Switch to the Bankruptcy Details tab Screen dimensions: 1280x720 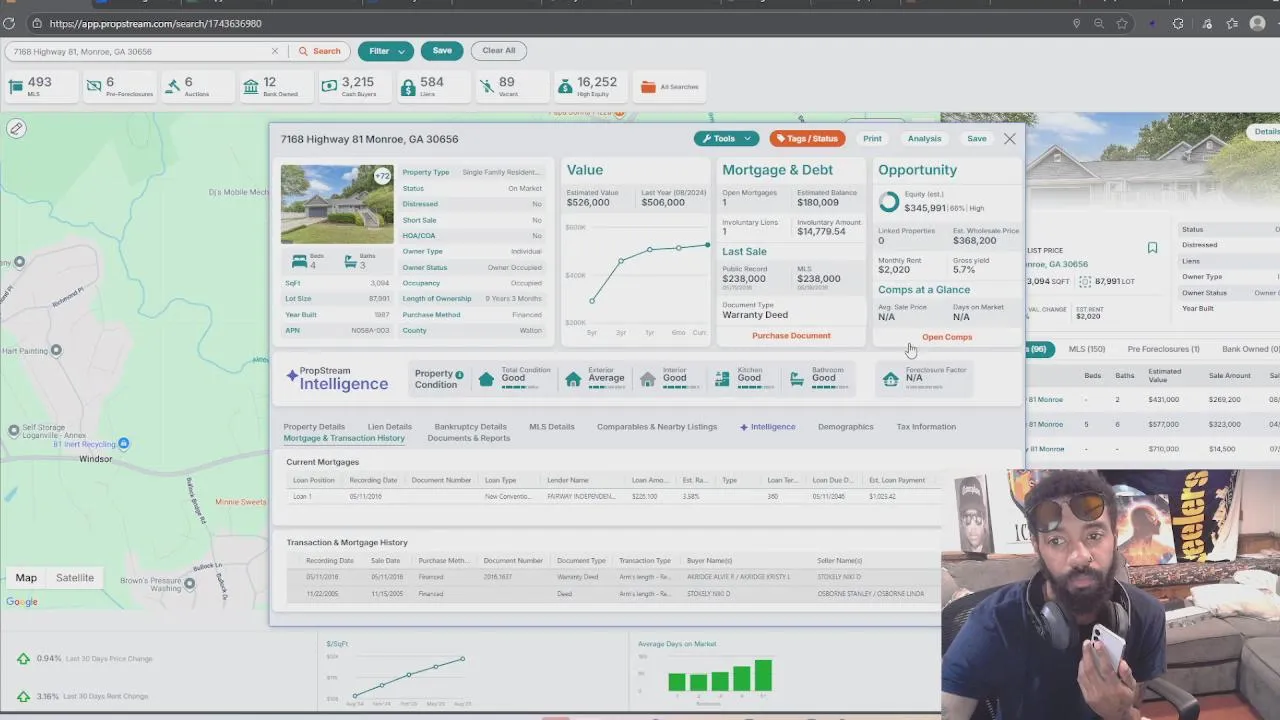click(470, 427)
